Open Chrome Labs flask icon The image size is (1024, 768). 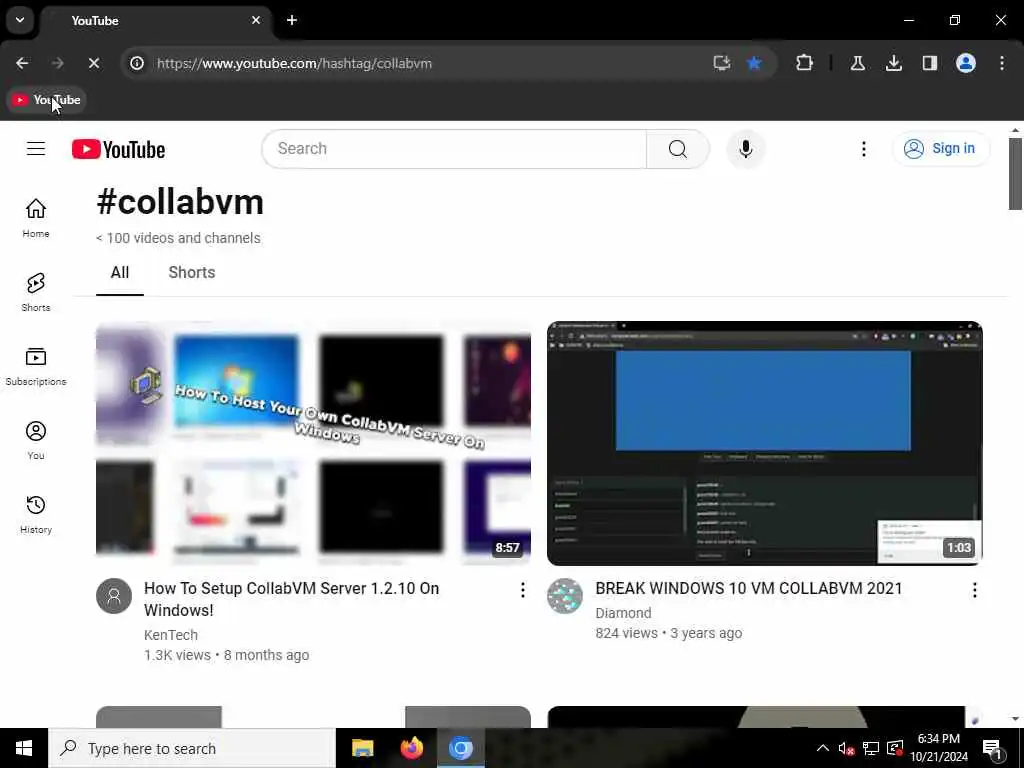[x=857, y=63]
